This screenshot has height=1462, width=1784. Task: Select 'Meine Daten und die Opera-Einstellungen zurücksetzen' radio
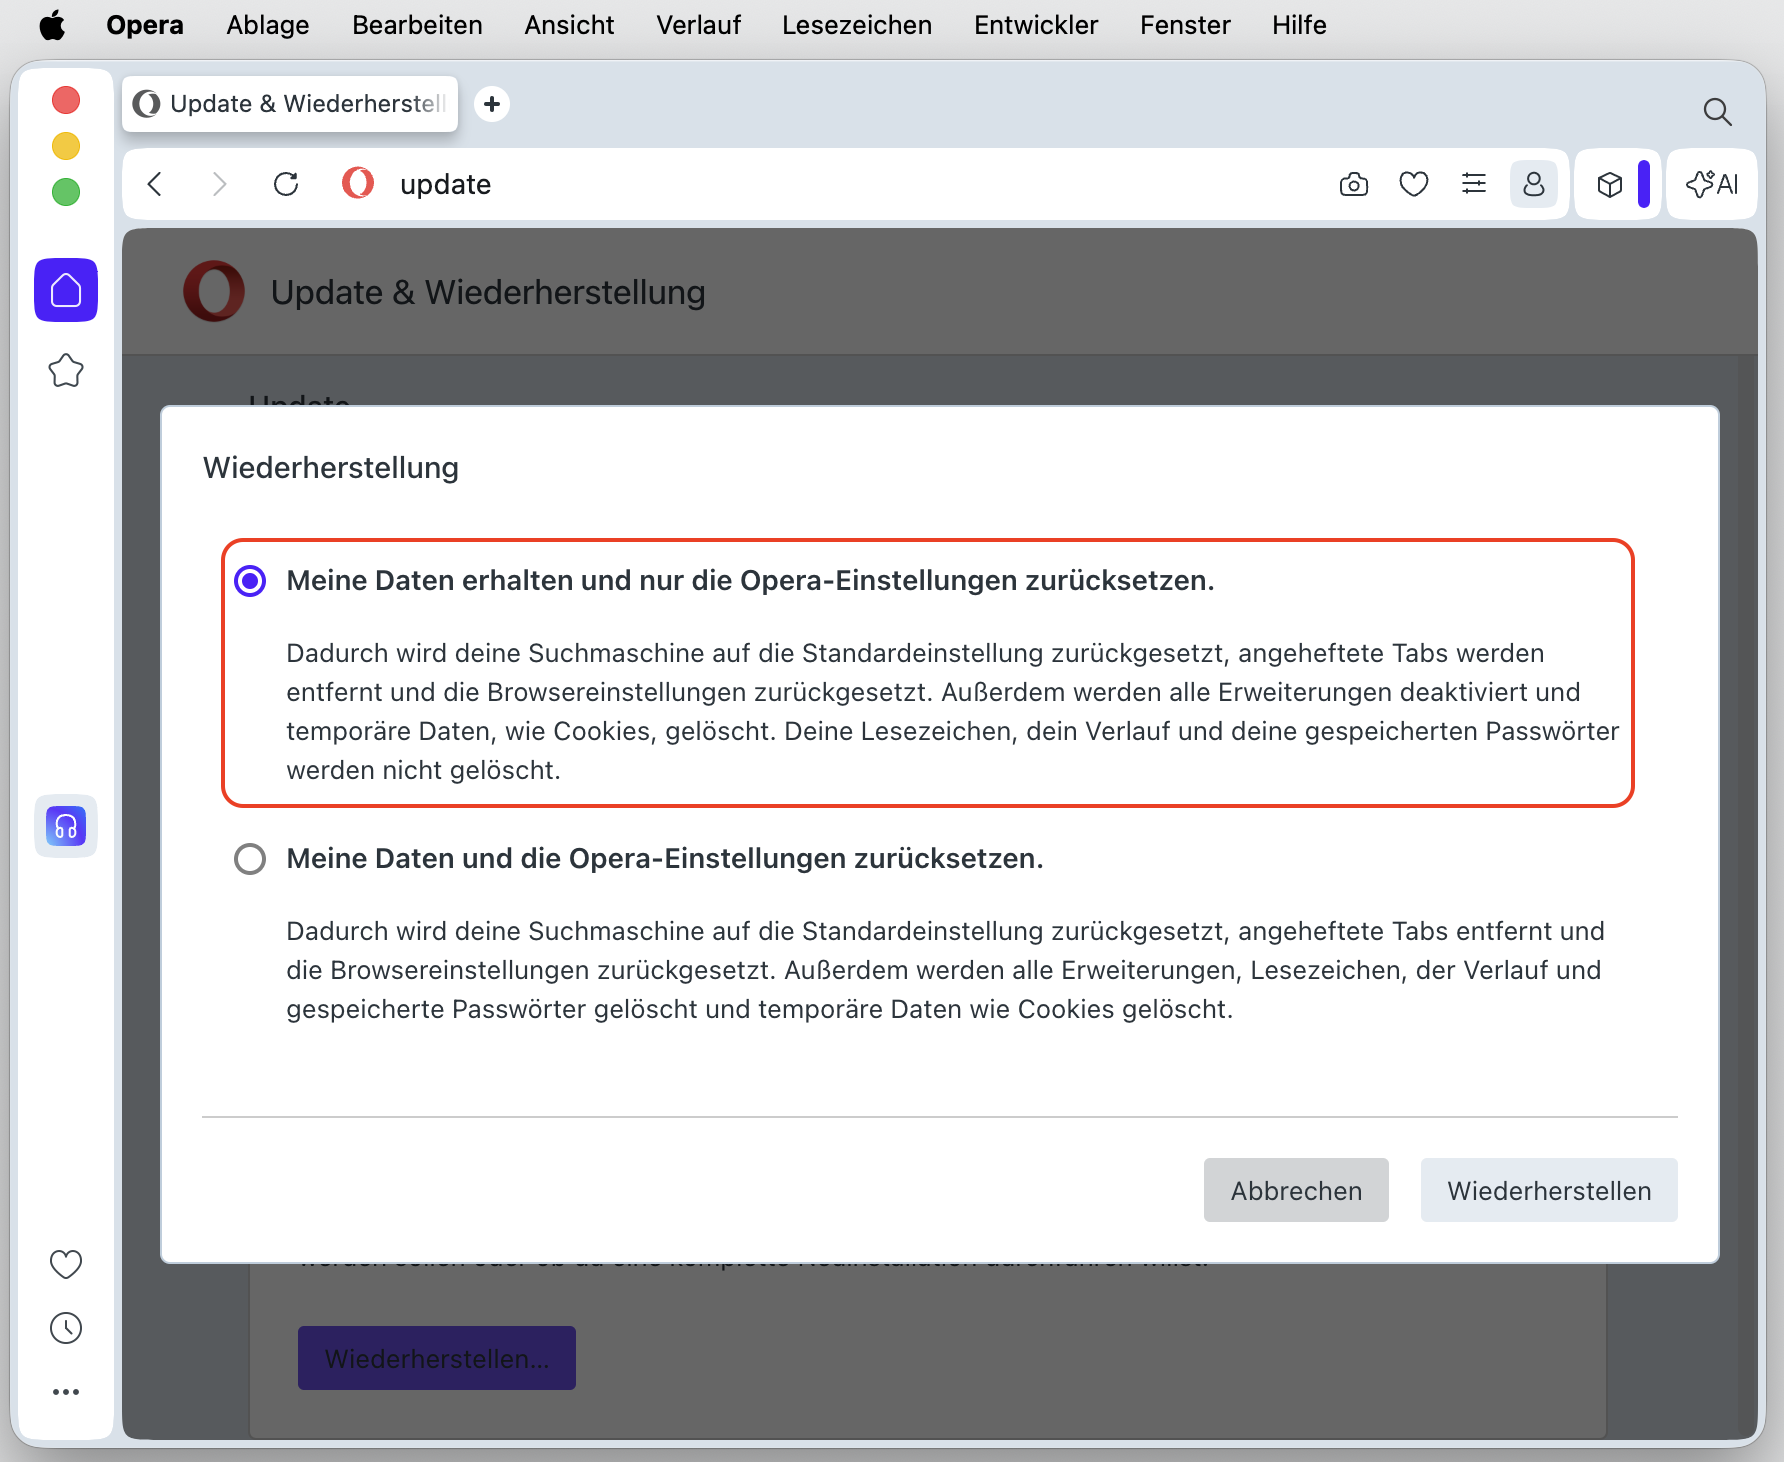tap(250, 859)
